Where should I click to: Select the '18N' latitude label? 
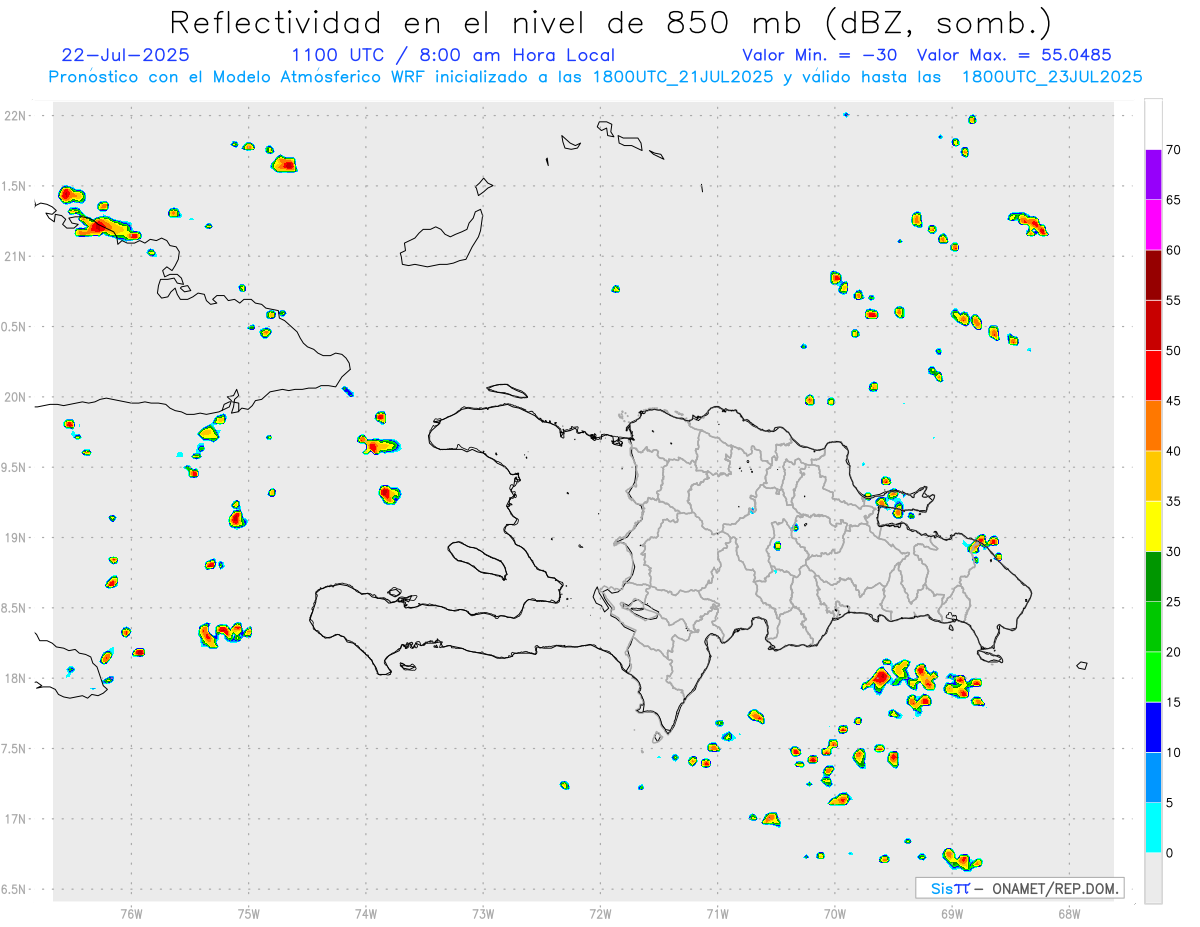[16, 678]
